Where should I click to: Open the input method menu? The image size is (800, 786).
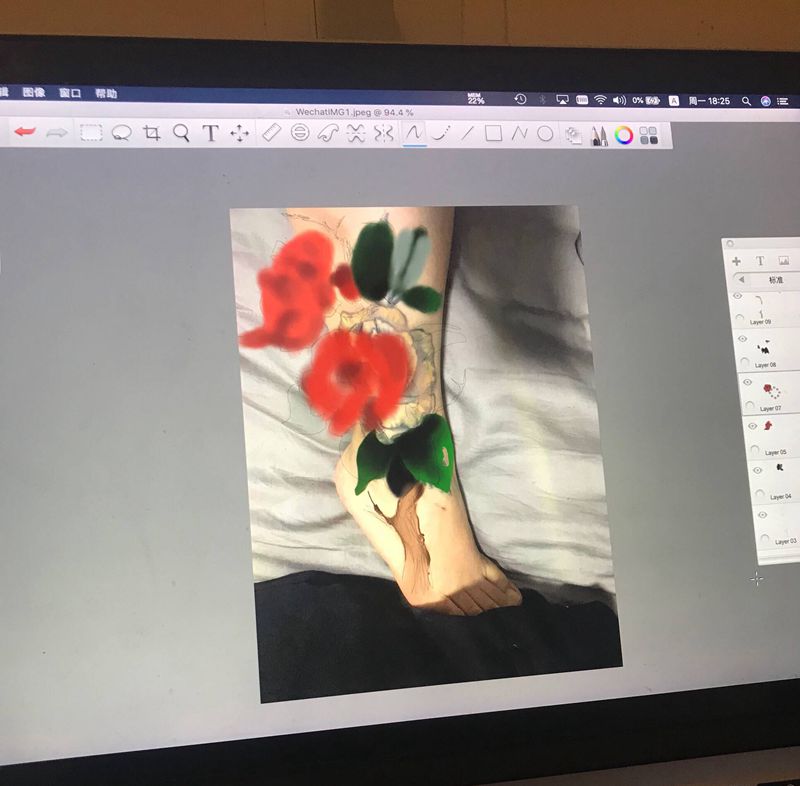[674, 101]
